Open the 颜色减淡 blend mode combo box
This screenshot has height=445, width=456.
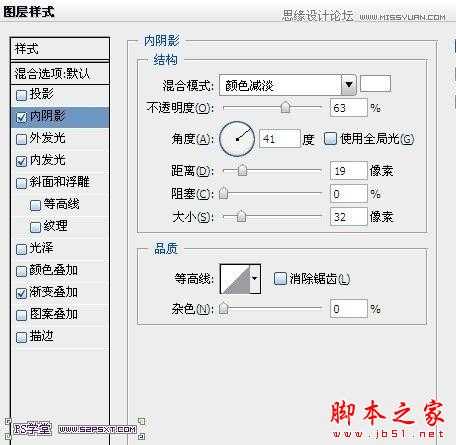pos(288,85)
